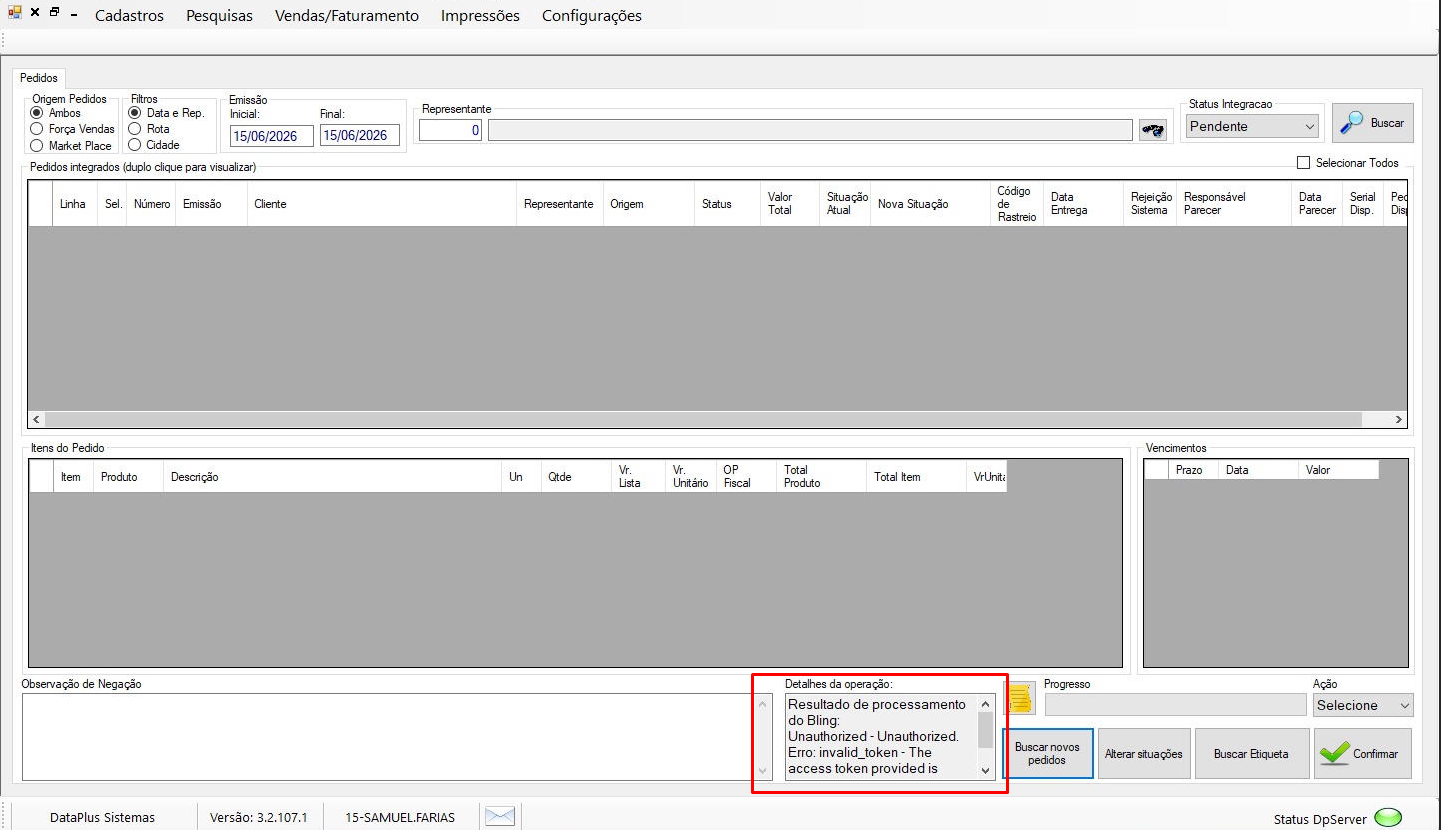Open the Cadastros menu
Viewport: 1441px width, 830px height.
click(x=129, y=16)
